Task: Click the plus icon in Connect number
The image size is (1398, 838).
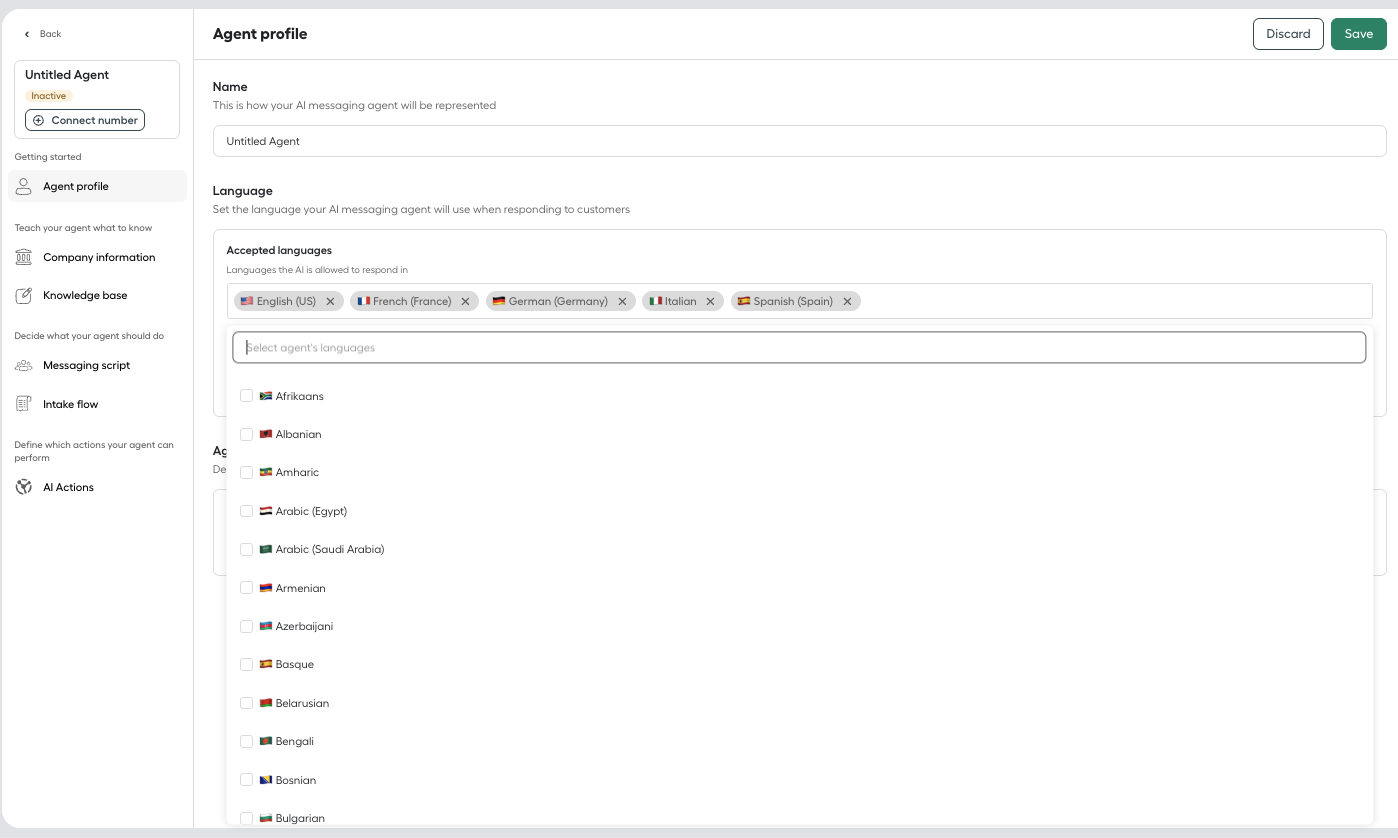Action: pyautogui.click(x=39, y=120)
